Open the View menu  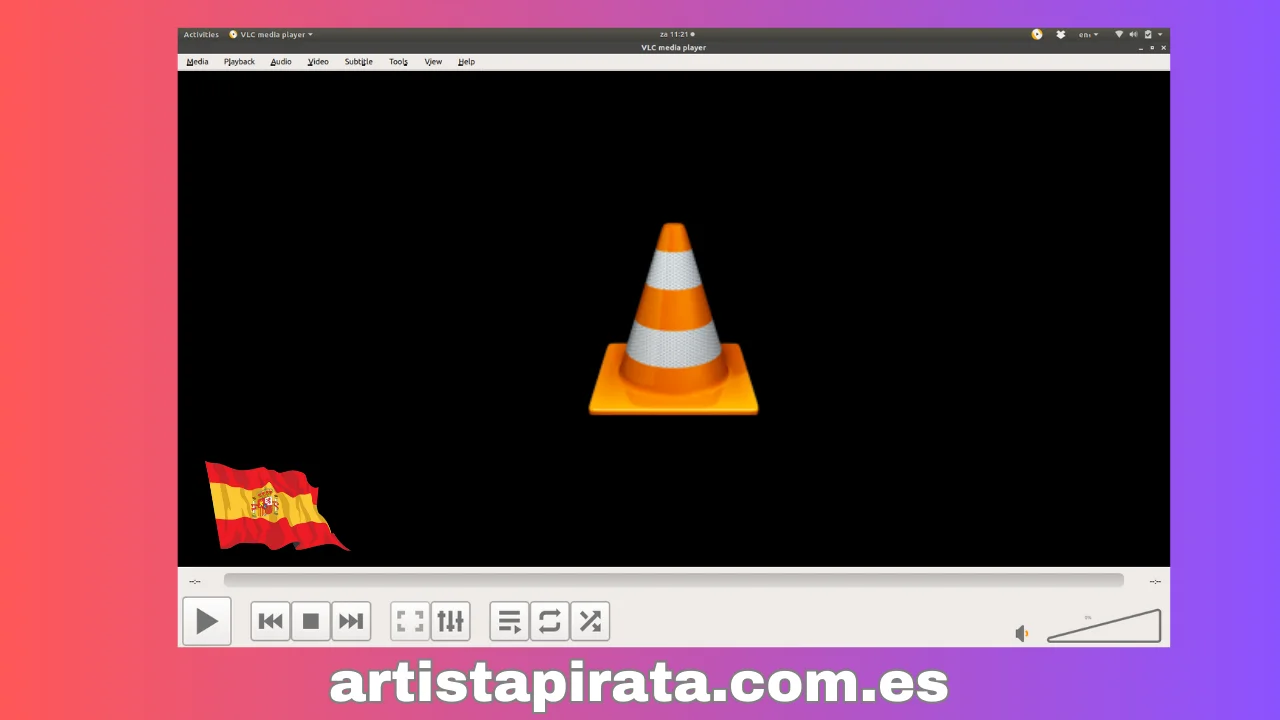(x=433, y=62)
